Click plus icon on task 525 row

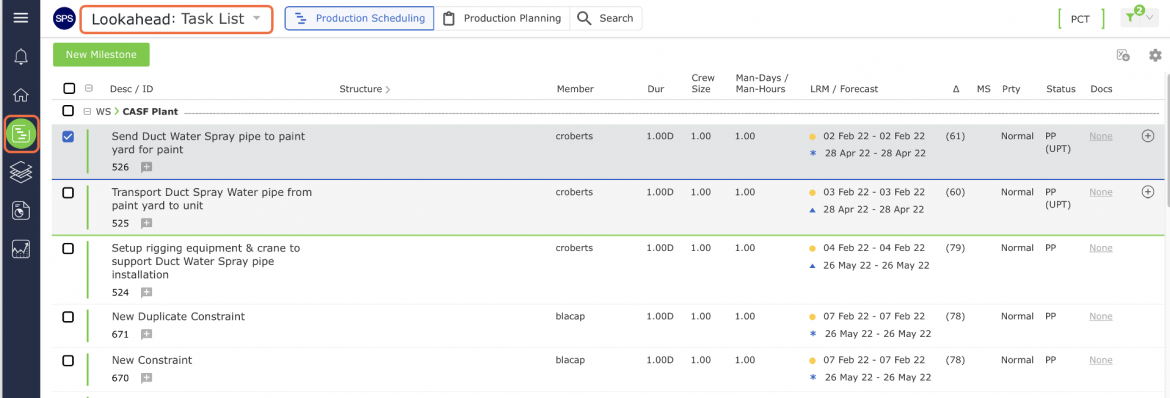[x=1148, y=192]
